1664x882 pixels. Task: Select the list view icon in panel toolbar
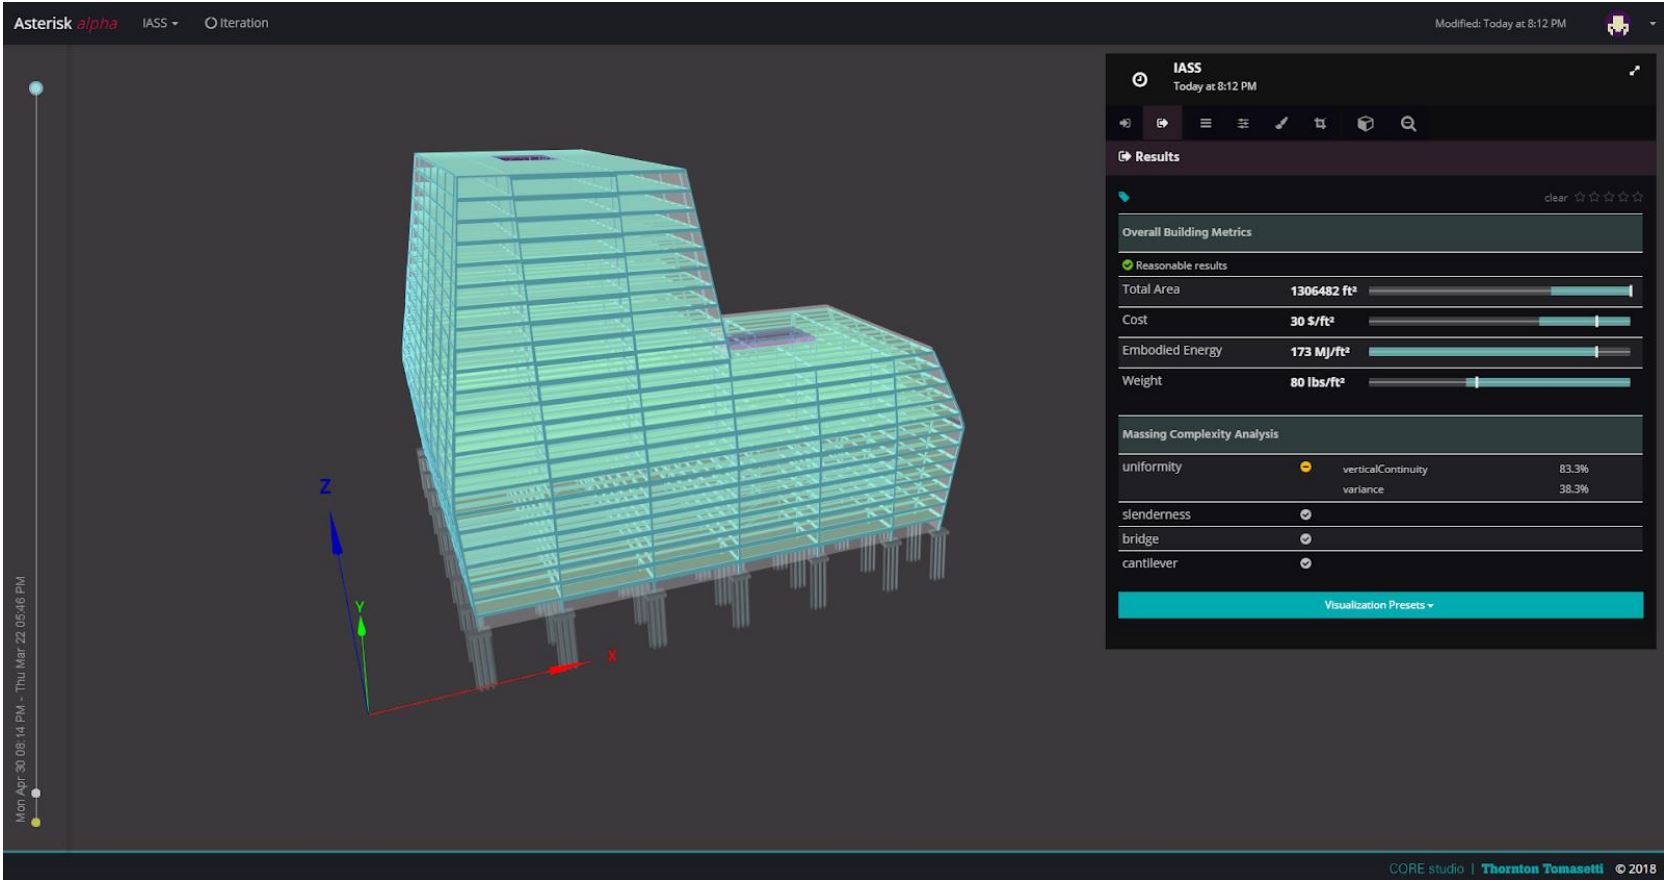1205,124
